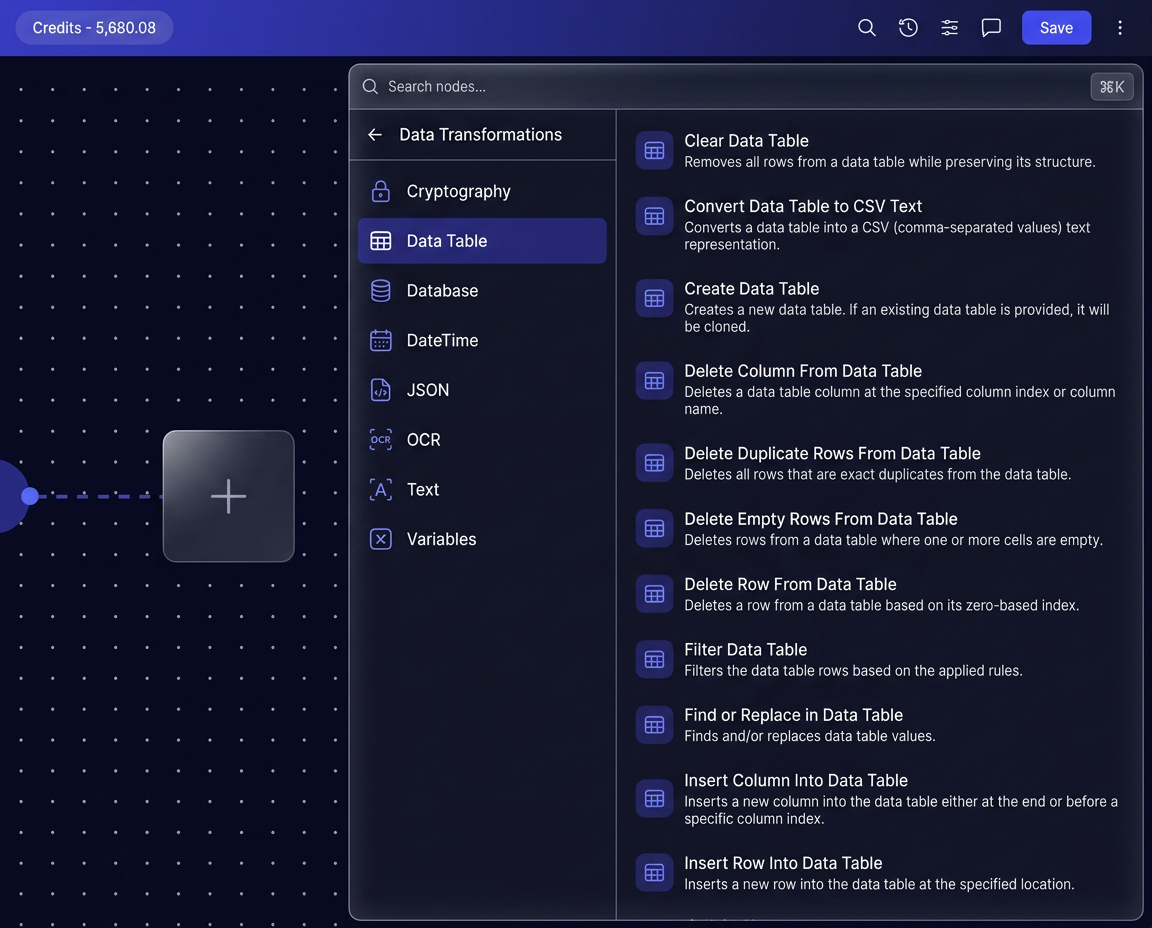Viewport: 1152px width, 928px height.
Task: Click the Database cylinder icon
Action: point(381,290)
